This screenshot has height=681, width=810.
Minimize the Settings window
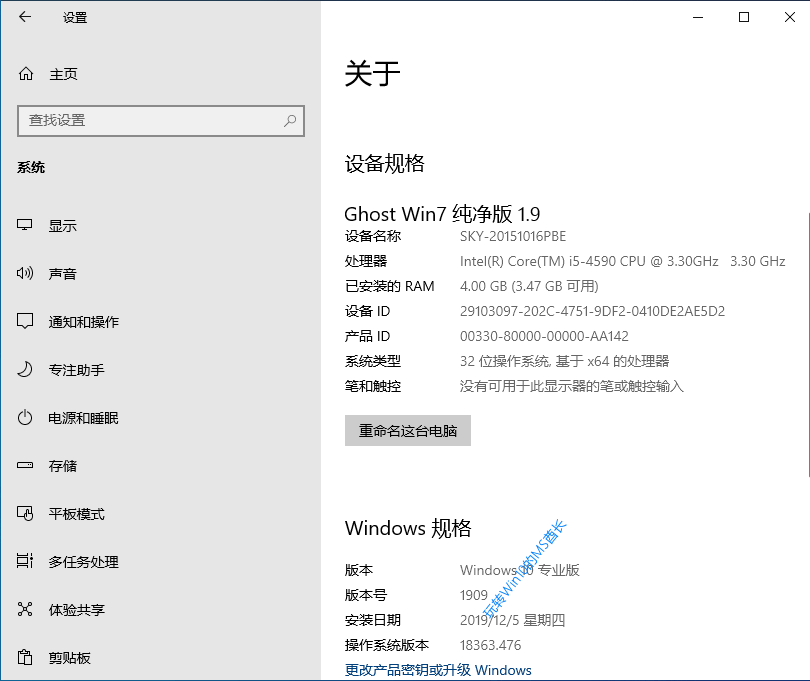click(698, 17)
